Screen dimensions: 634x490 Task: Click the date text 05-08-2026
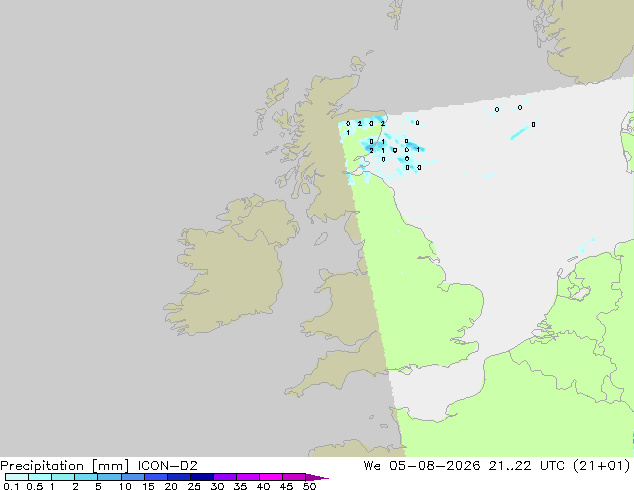click(435, 466)
